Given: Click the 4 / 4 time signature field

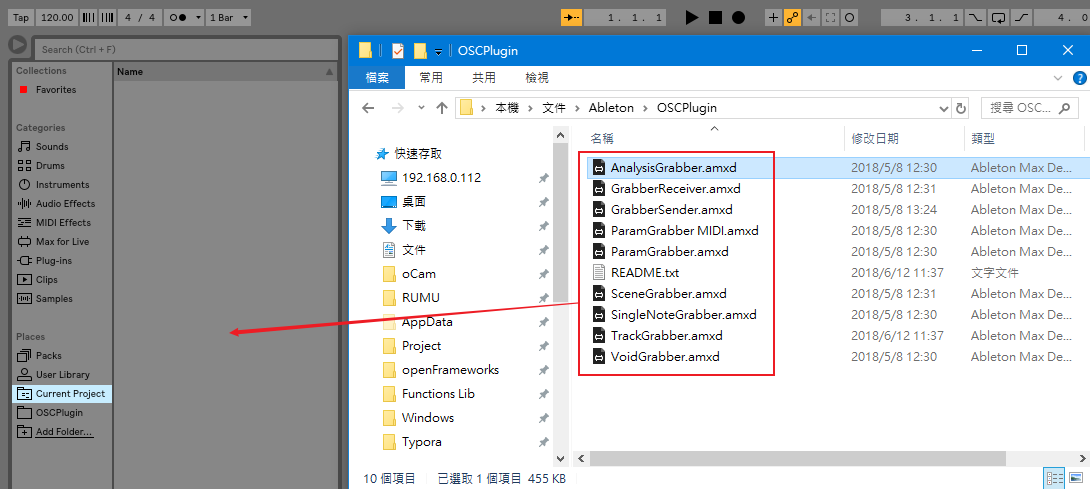Looking at the screenshot, I should pyautogui.click(x=139, y=17).
